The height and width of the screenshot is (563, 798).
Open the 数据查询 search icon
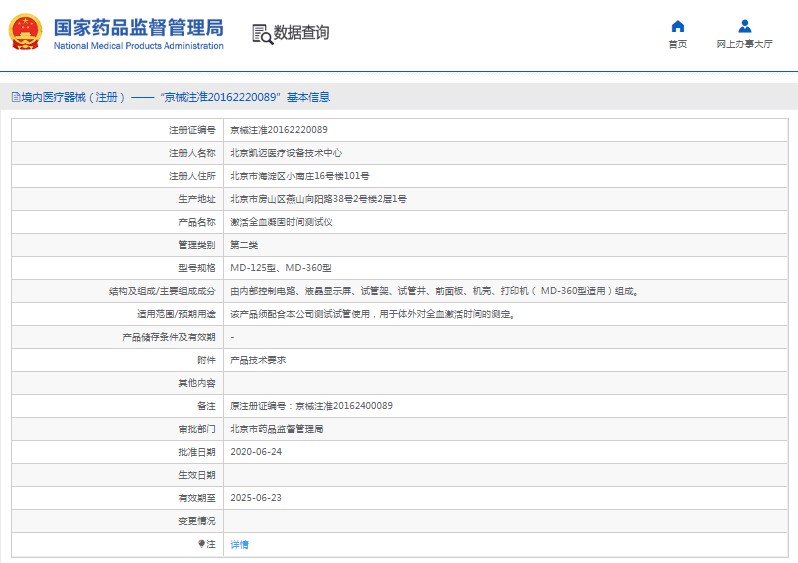point(263,34)
